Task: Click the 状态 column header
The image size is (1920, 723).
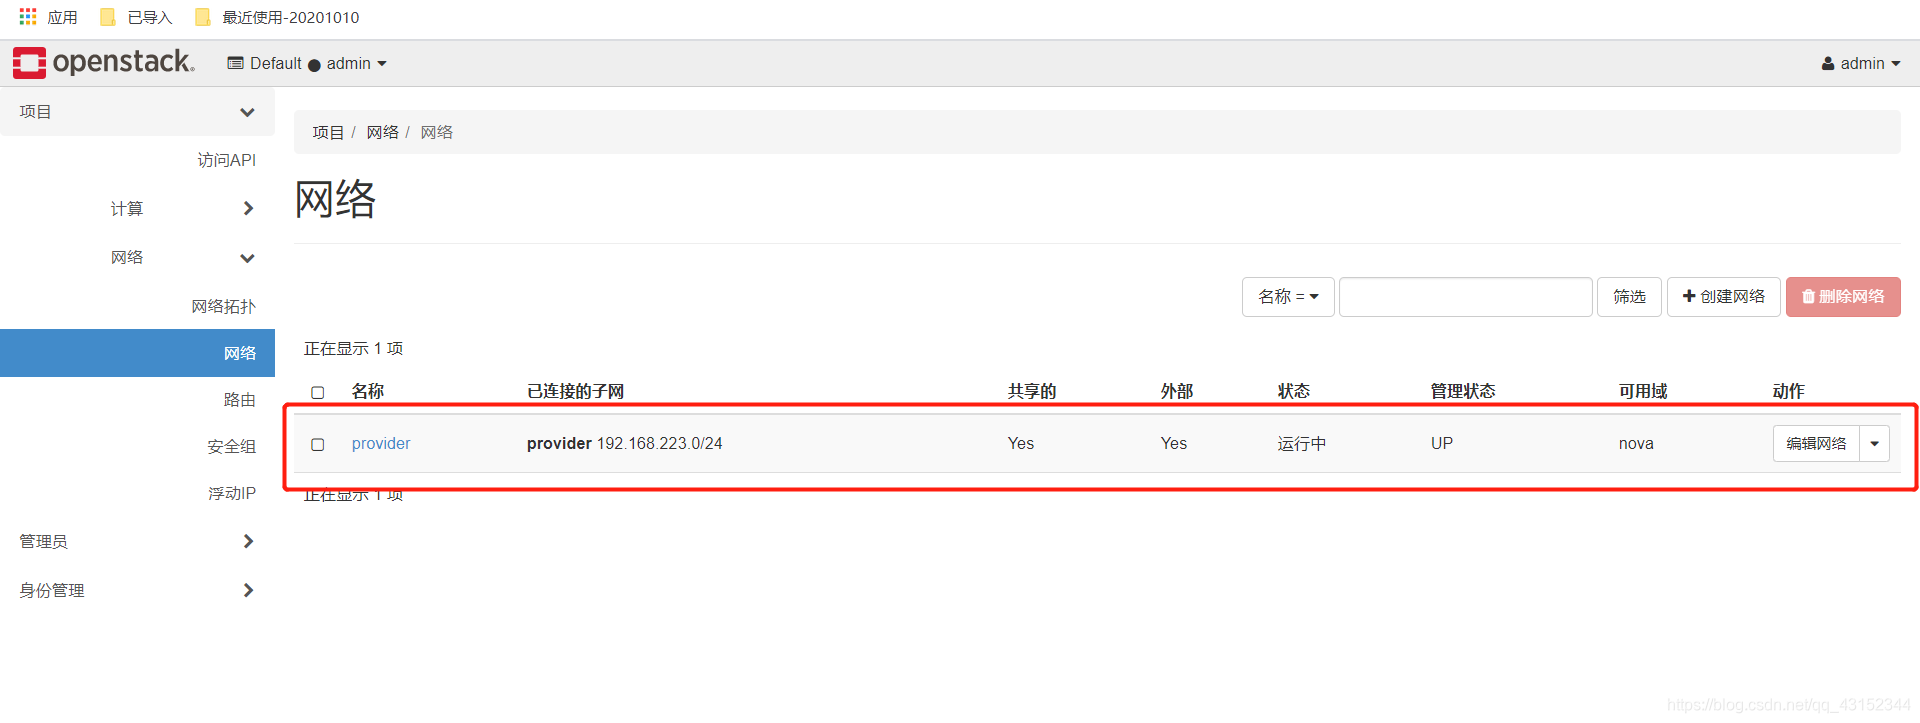Action: point(1294,391)
